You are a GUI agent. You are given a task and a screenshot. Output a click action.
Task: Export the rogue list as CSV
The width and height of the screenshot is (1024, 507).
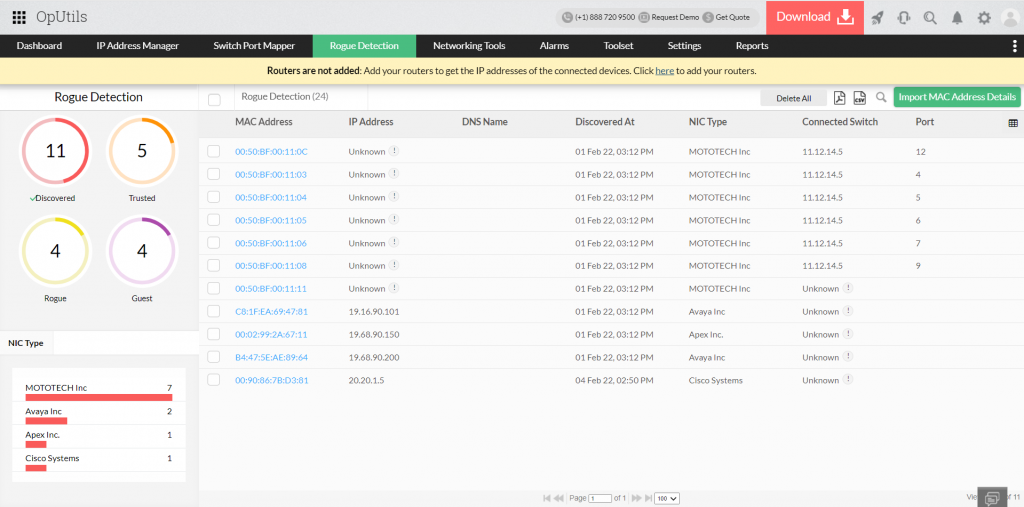pos(859,97)
